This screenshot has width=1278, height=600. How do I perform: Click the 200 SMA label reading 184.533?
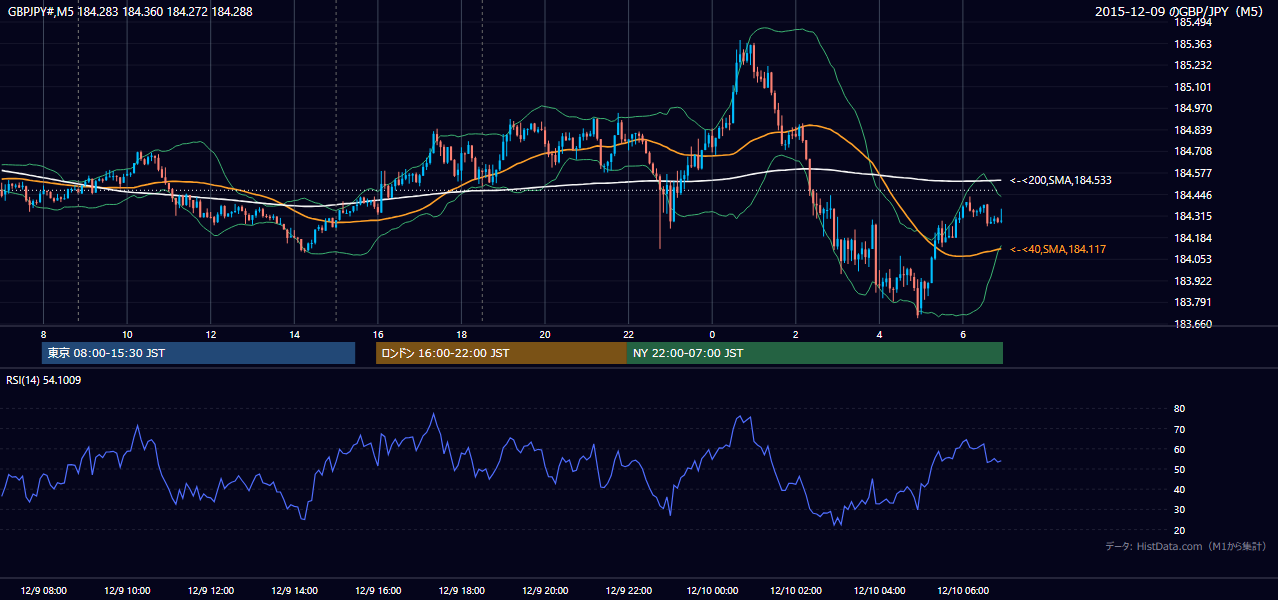(x=1061, y=180)
